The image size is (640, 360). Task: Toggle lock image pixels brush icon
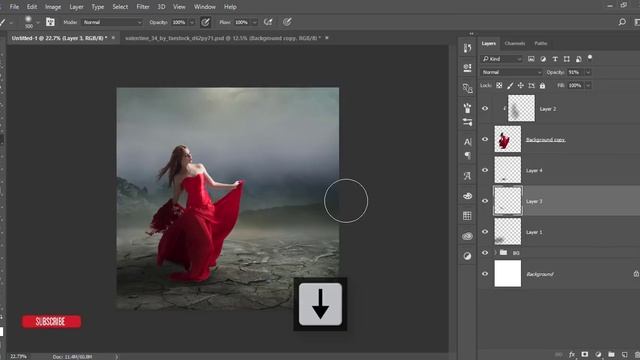click(x=510, y=85)
